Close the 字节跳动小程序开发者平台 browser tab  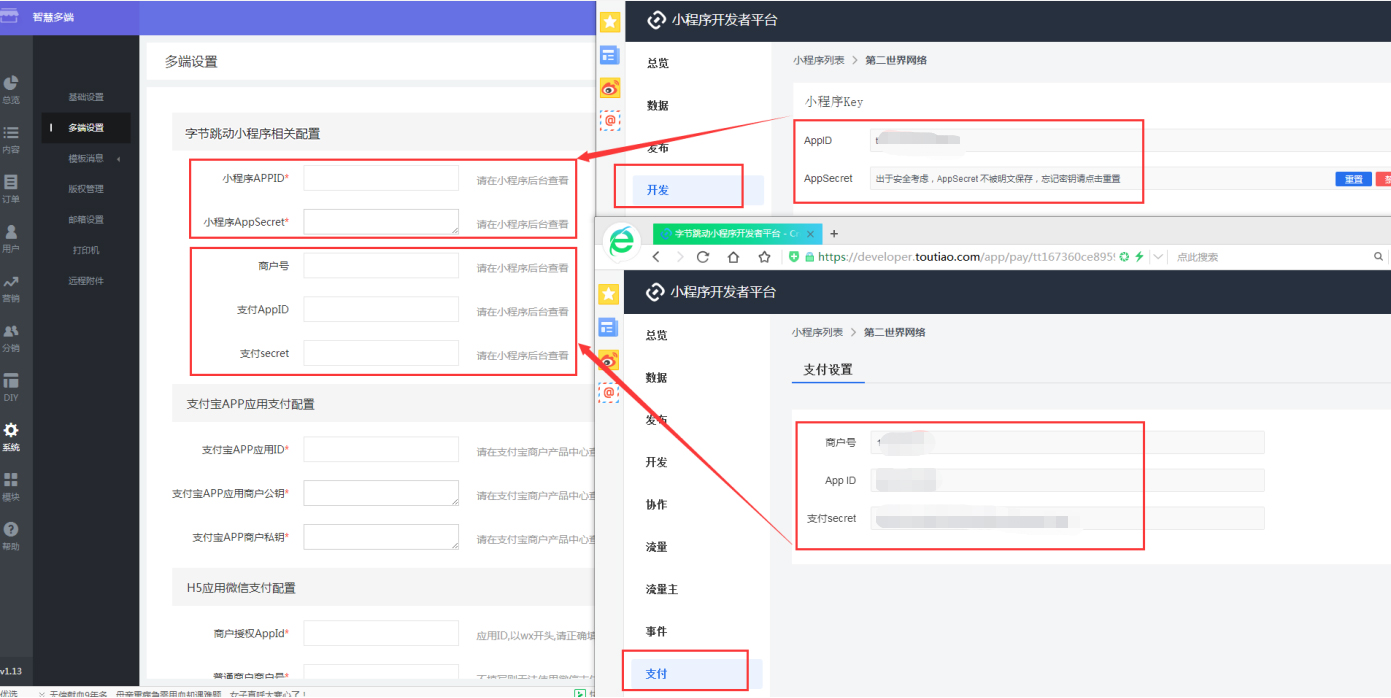coord(811,234)
